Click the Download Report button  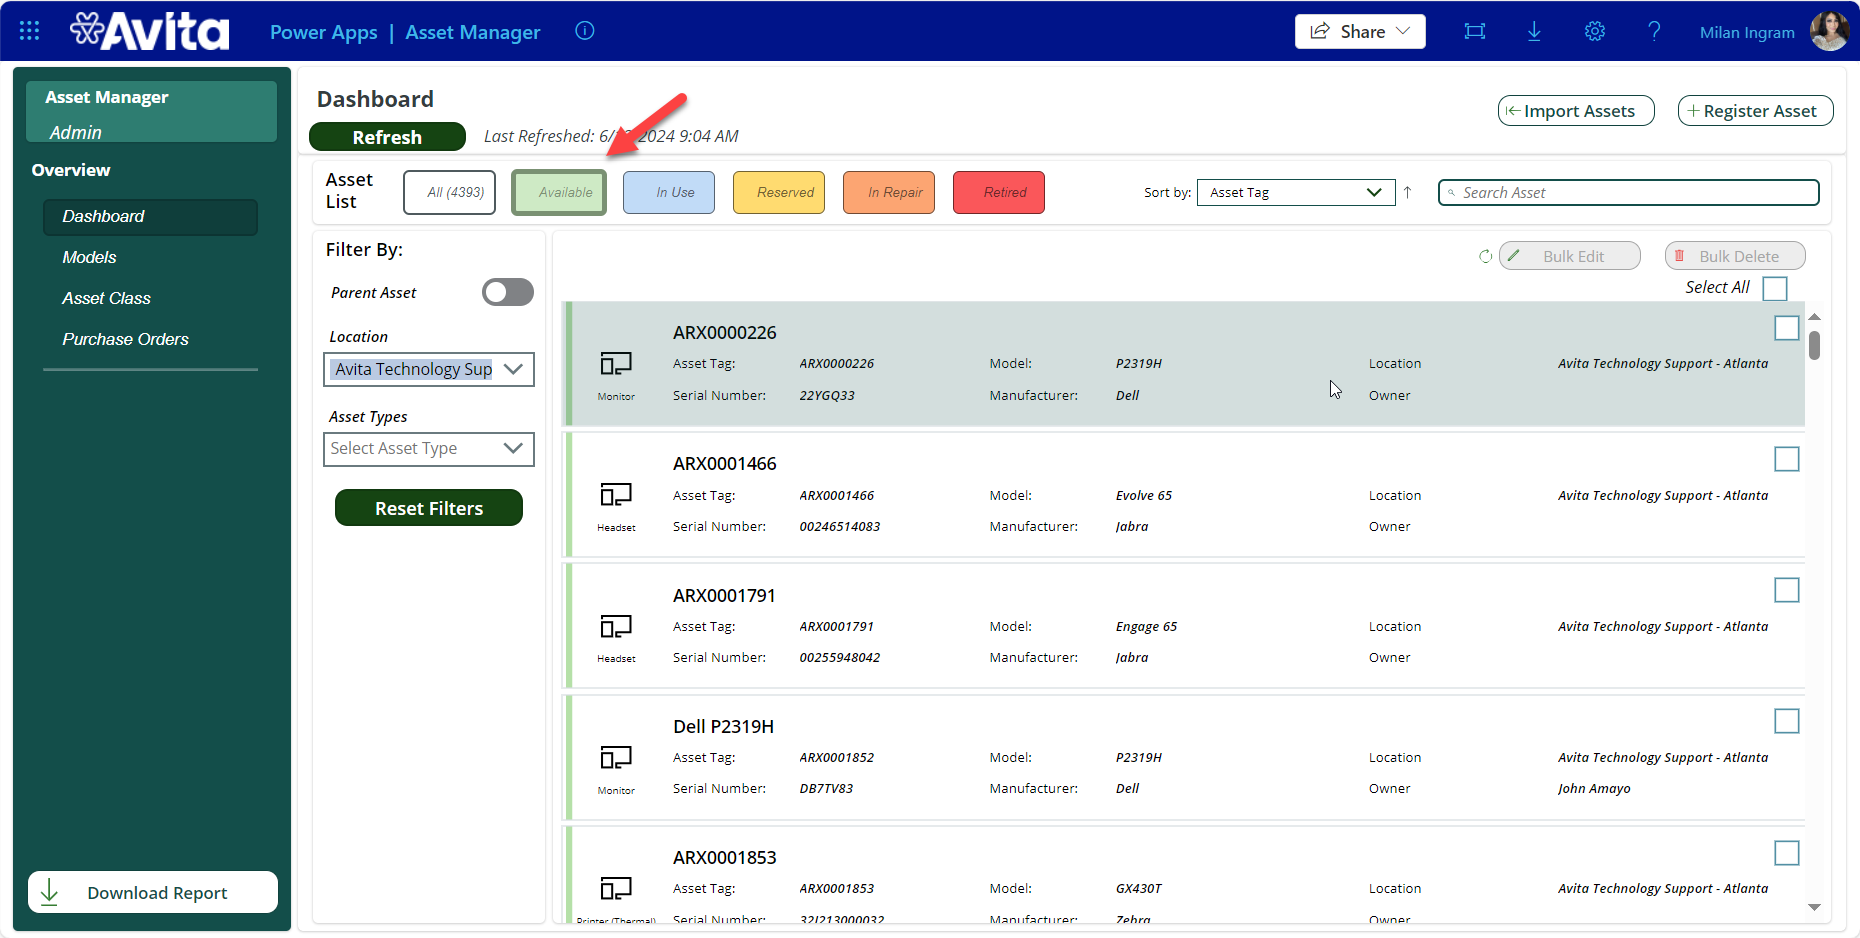click(153, 892)
